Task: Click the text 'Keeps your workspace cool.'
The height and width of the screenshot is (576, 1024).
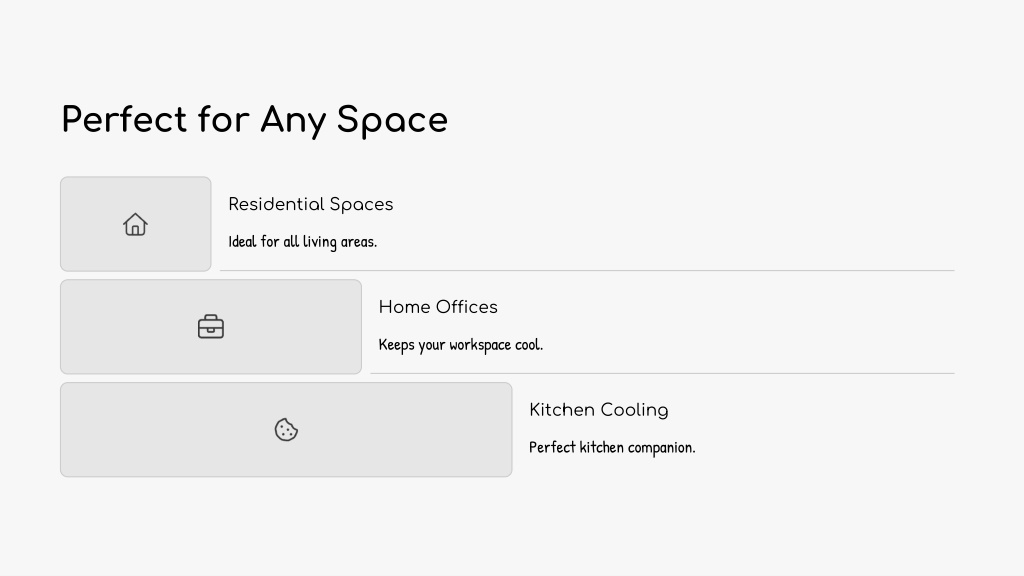Action: 461,345
